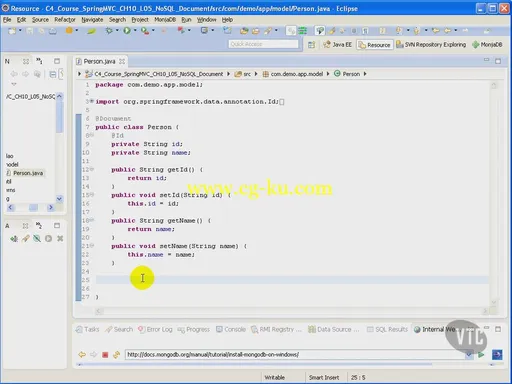Click the red-slashed server icon in lower-left panel

(x=37, y=238)
